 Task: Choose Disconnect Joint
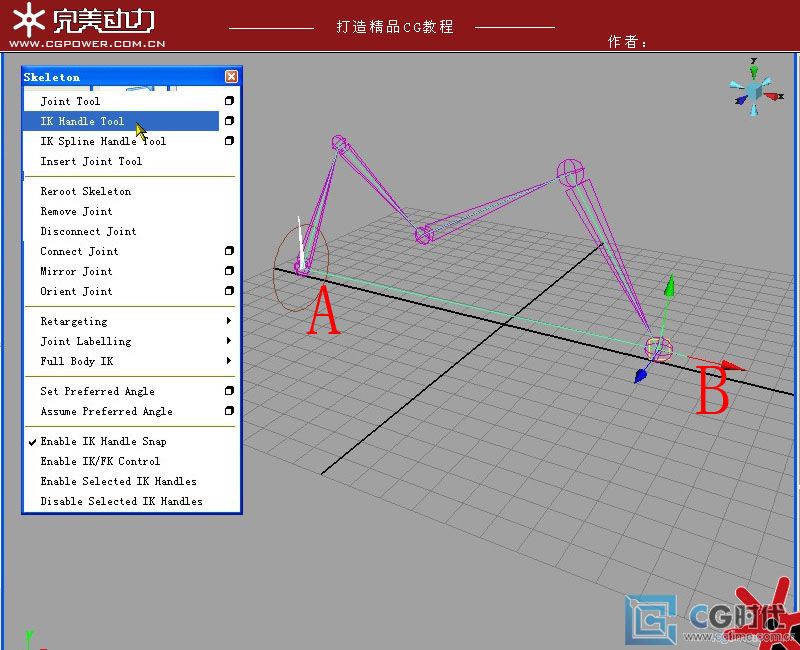click(x=88, y=231)
